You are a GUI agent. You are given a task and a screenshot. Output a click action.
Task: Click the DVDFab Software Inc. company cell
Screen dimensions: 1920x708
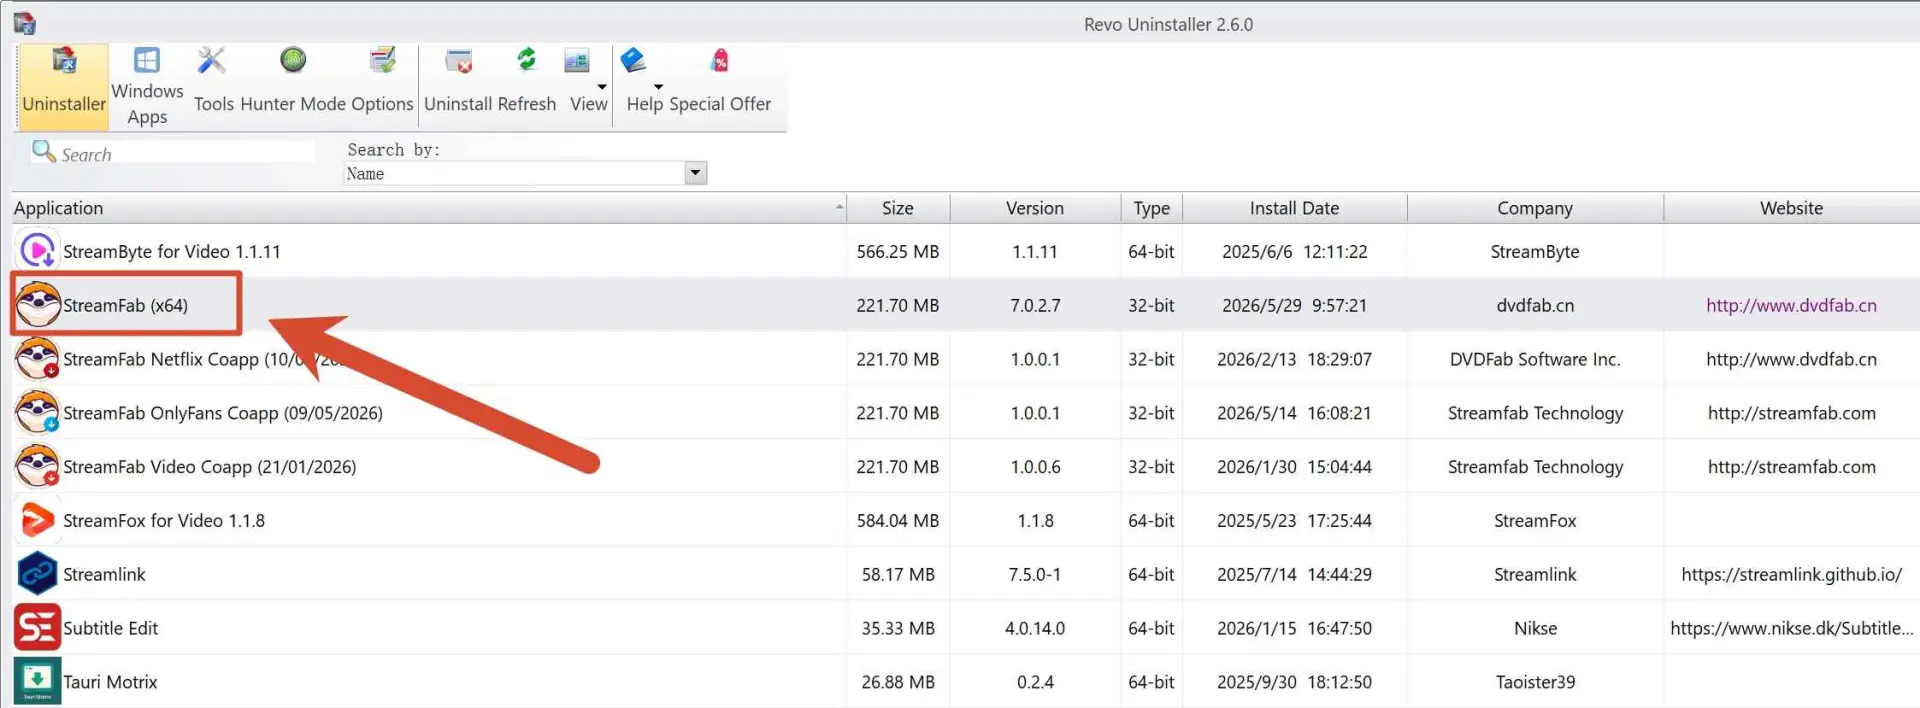(x=1535, y=359)
